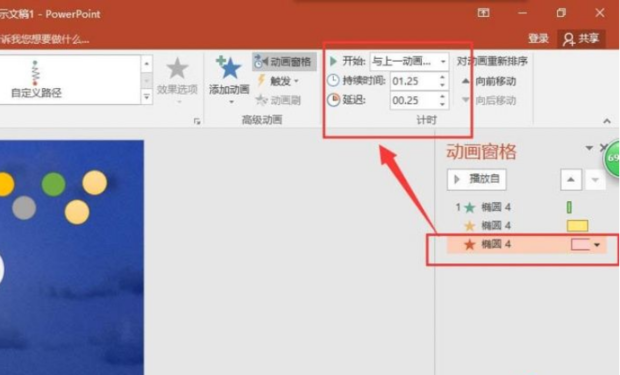Open the animation group dialog launcher
This screenshot has width=620, height=375.
197,121
